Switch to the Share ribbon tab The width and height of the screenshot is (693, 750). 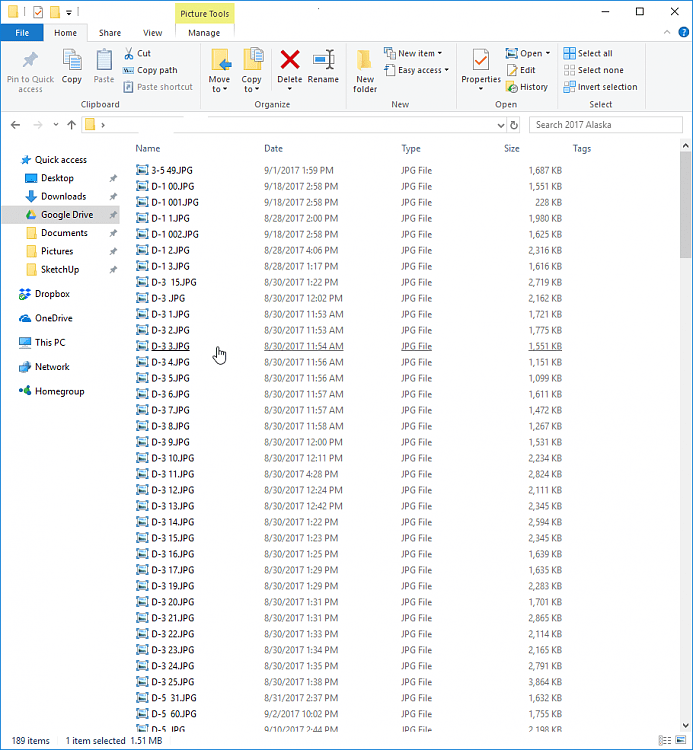pyautogui.click(x=110, y=33)
